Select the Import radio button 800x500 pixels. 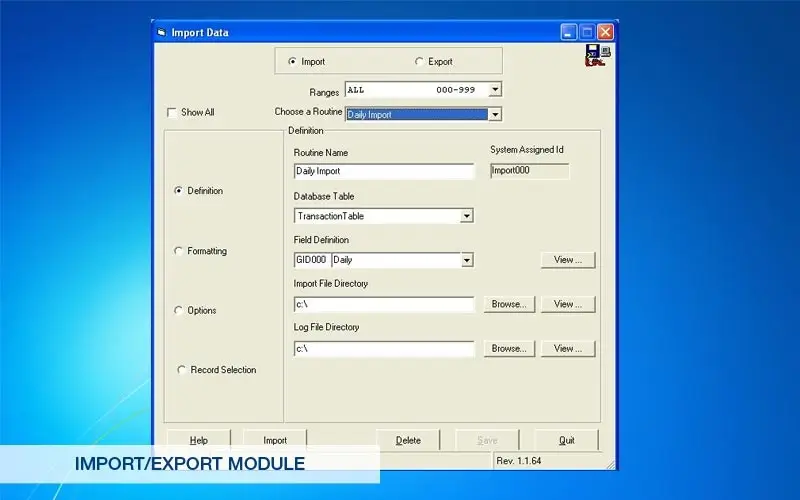292,61
